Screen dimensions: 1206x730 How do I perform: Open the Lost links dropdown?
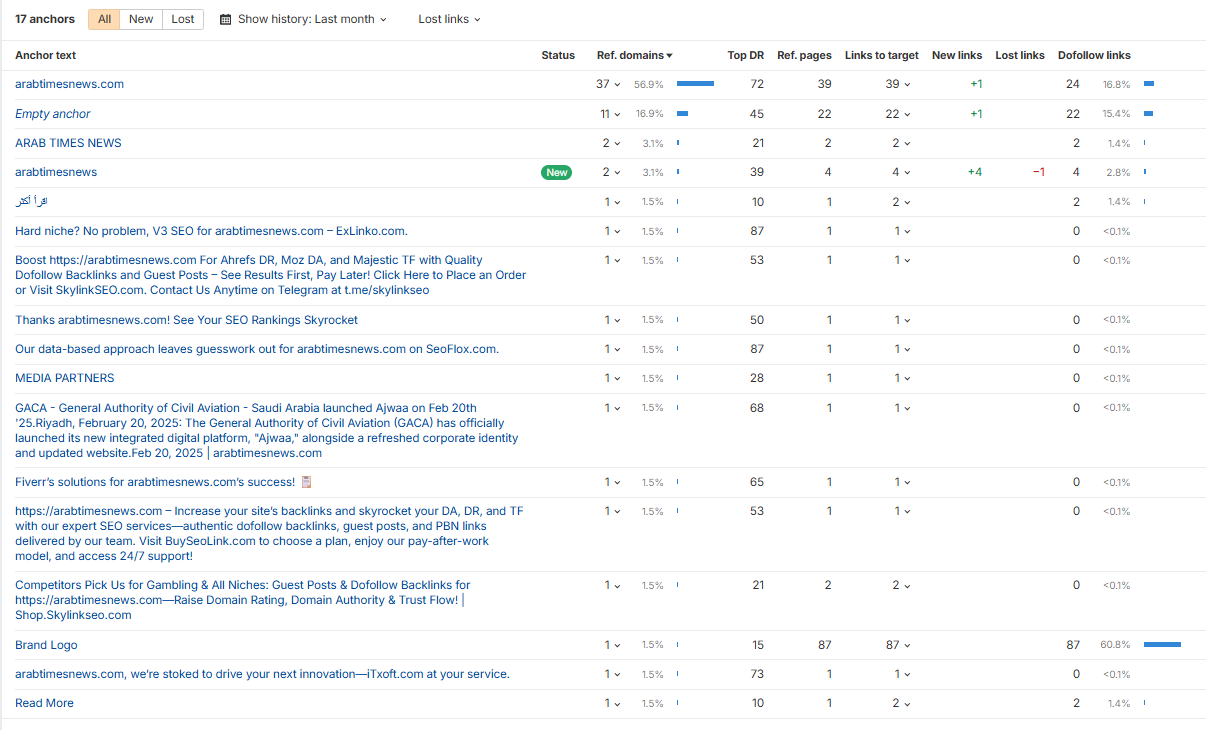click(x=449, y=19)
